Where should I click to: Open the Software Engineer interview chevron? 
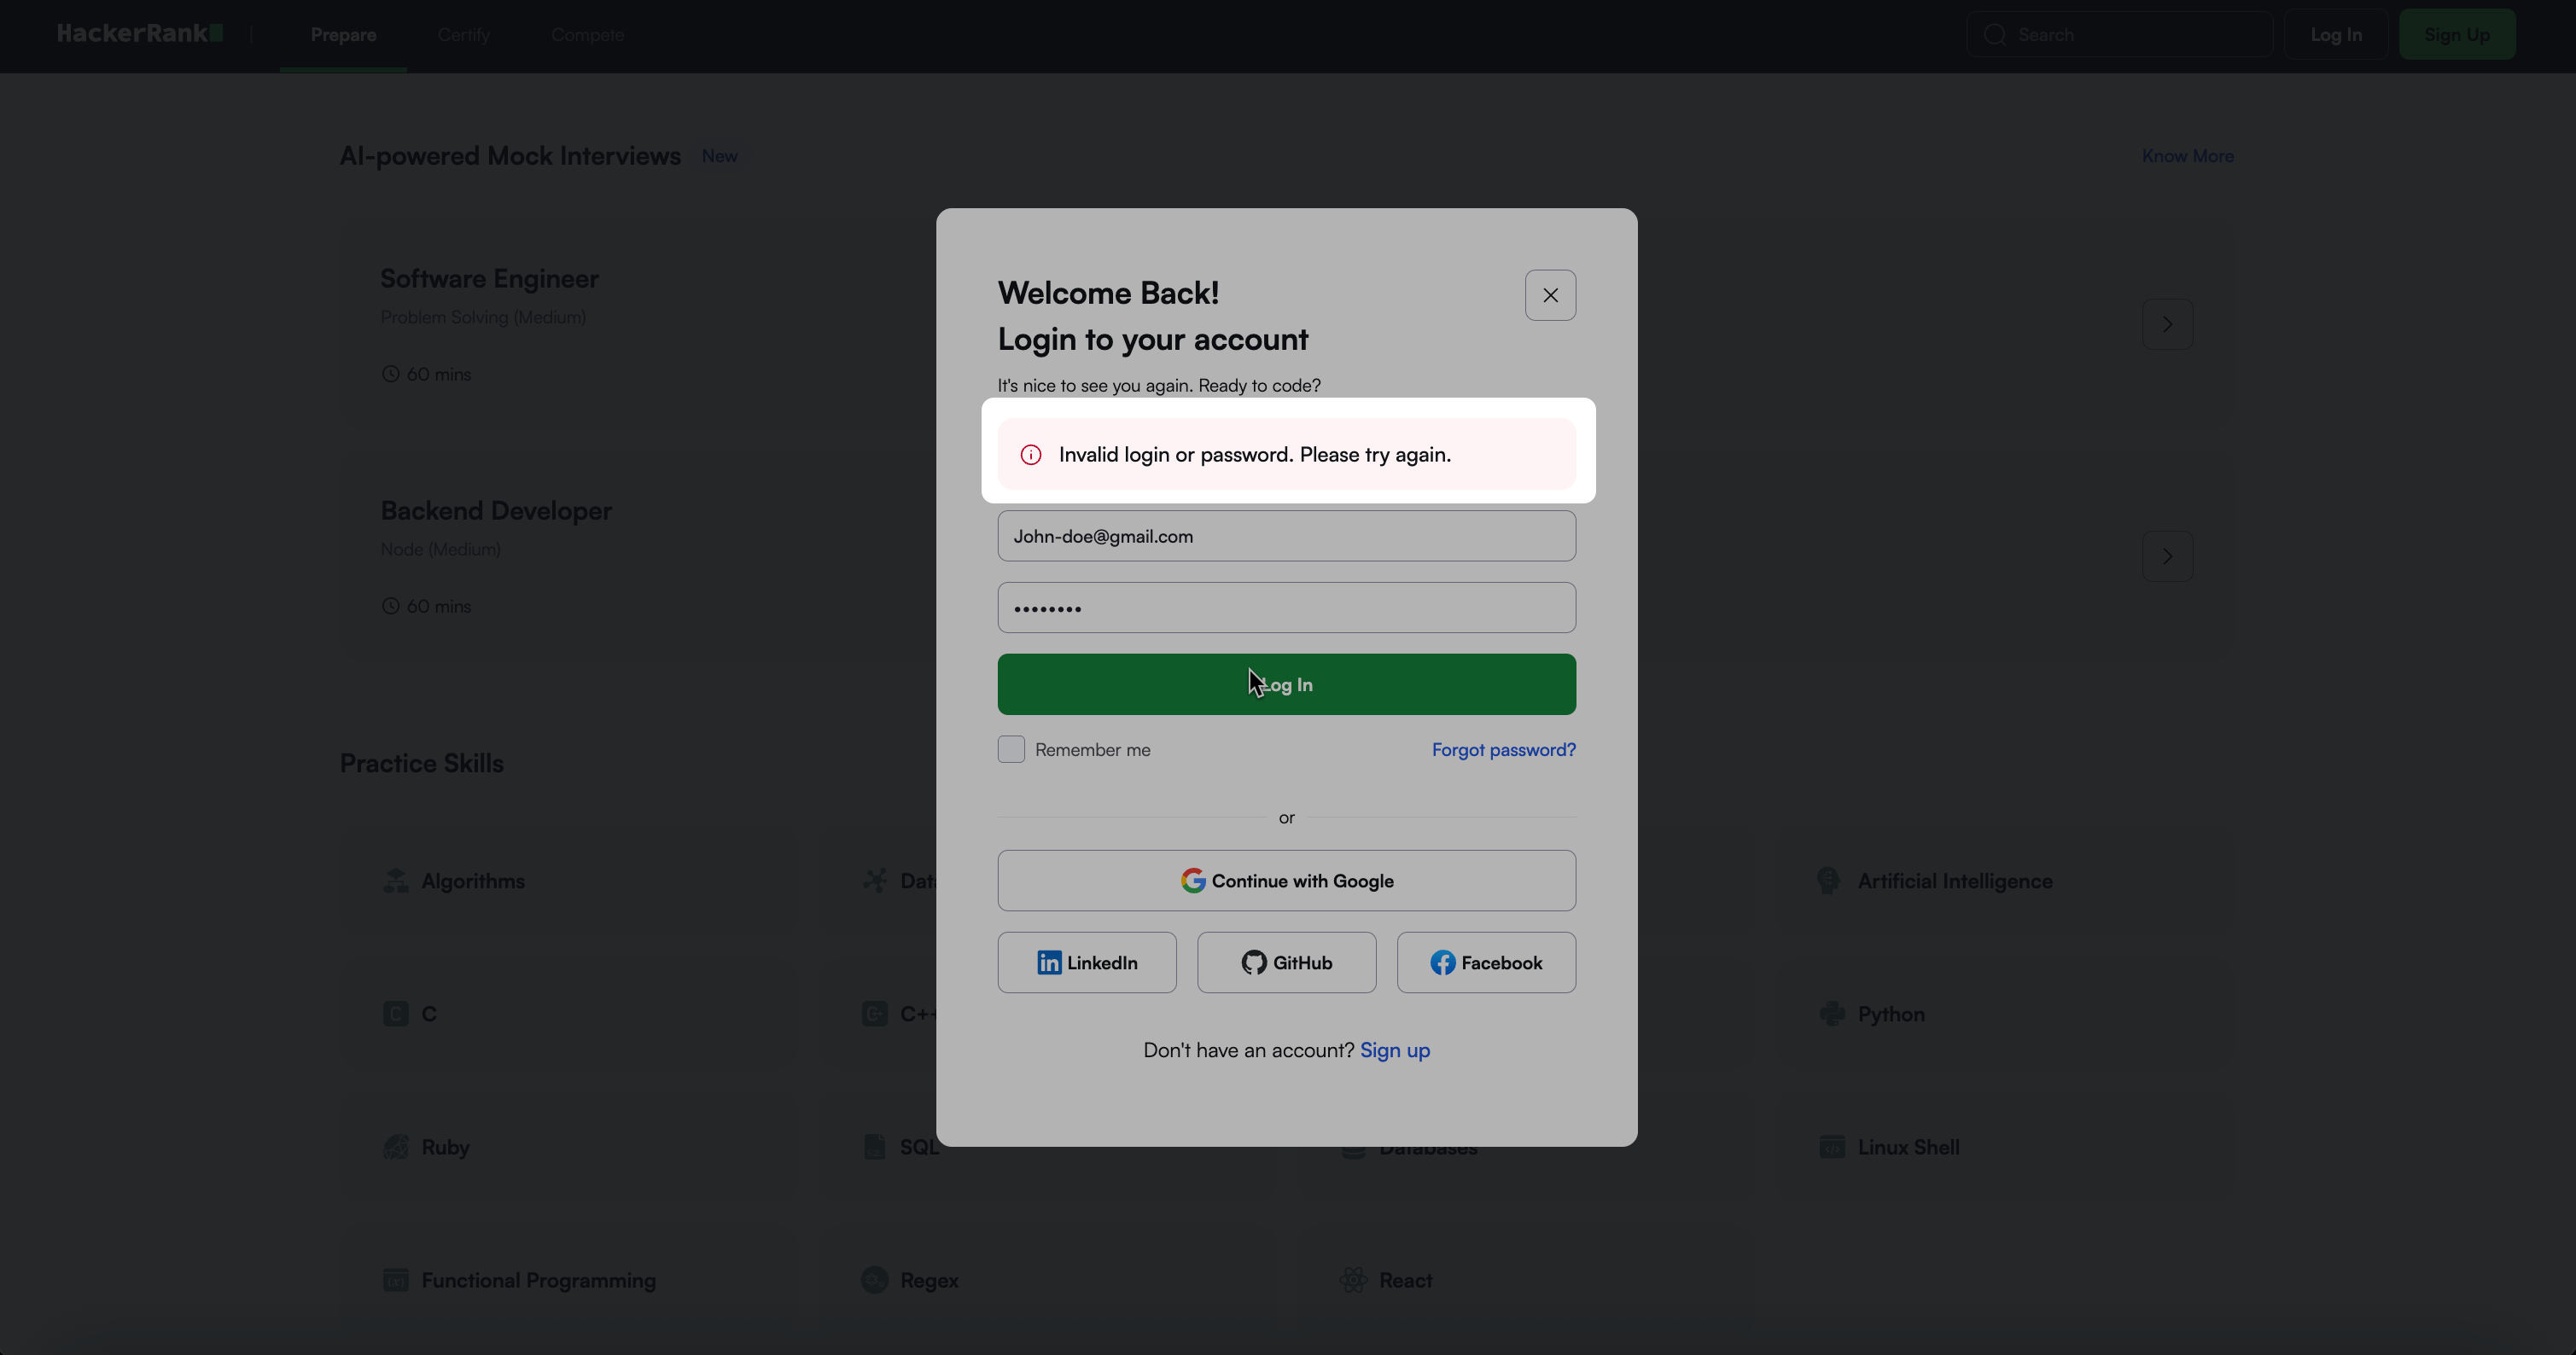(2167, 324)
